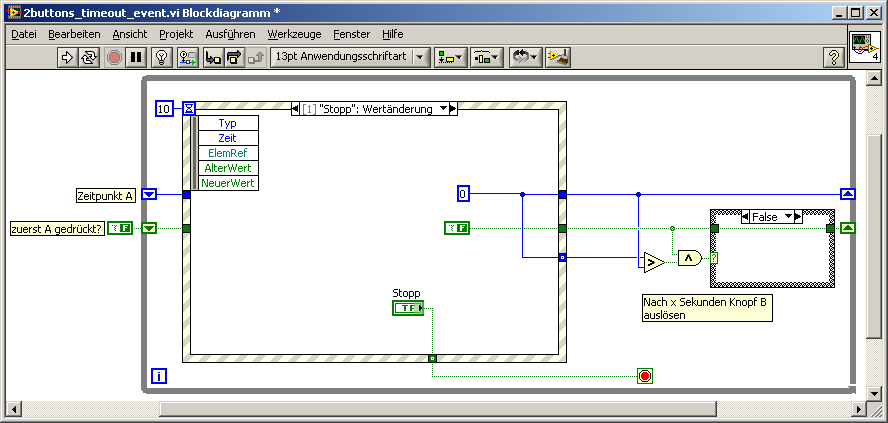
Task: Click the case selector question mark terminal
Action: (714, 258)
